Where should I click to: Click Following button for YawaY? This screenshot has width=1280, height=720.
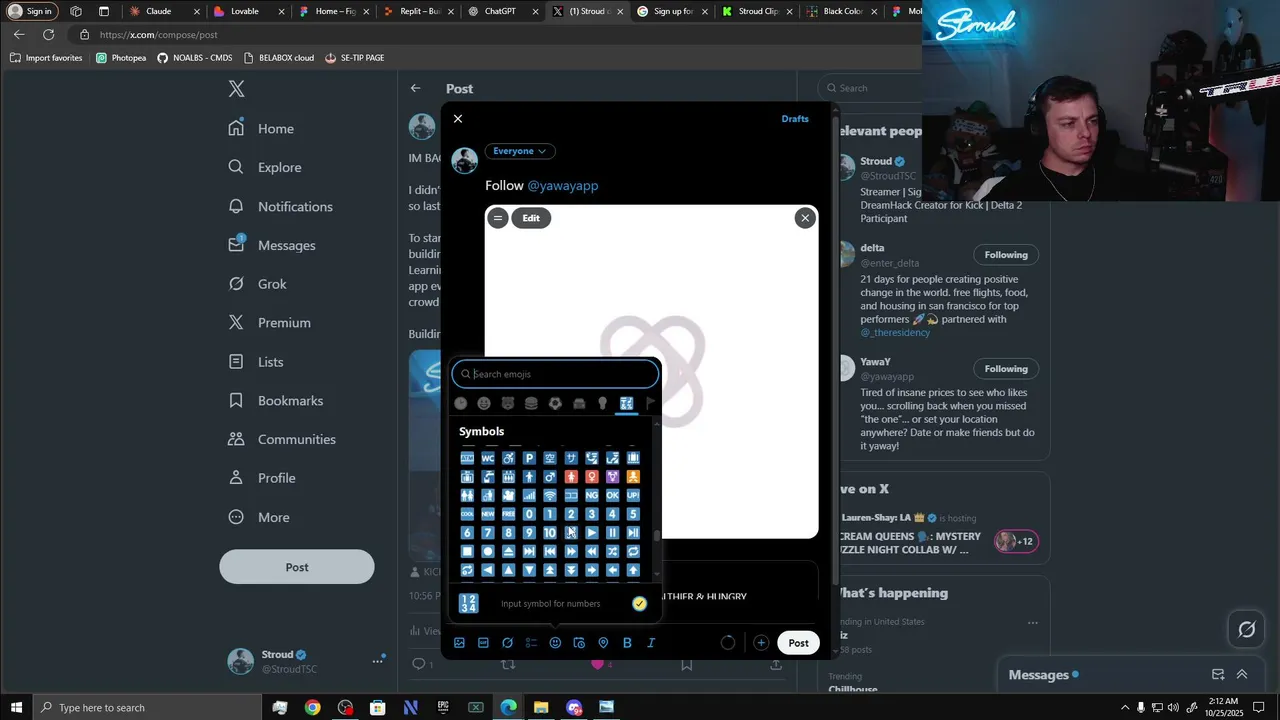(x=1006, y=369)
